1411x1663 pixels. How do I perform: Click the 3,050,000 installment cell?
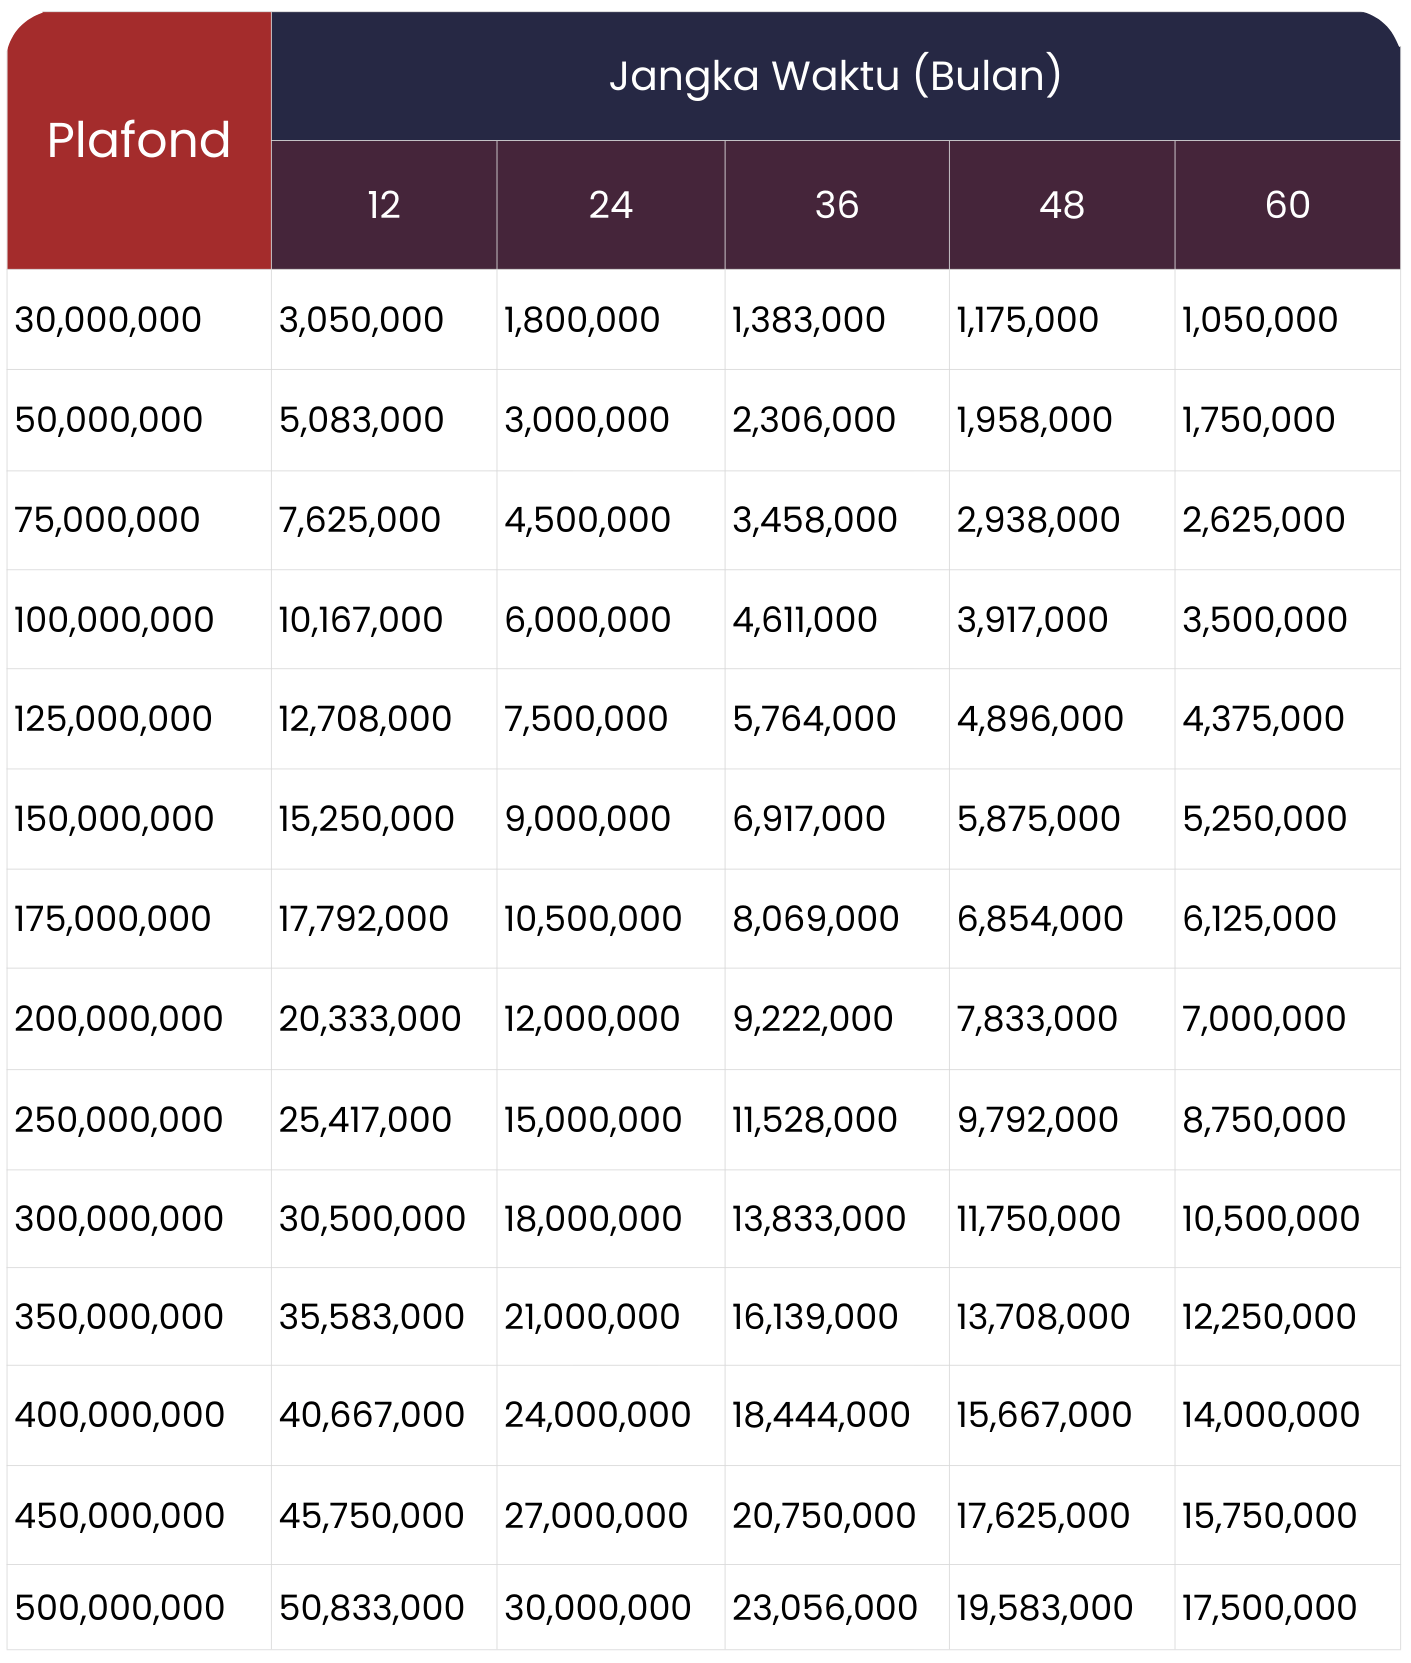[x=361, y=320]
